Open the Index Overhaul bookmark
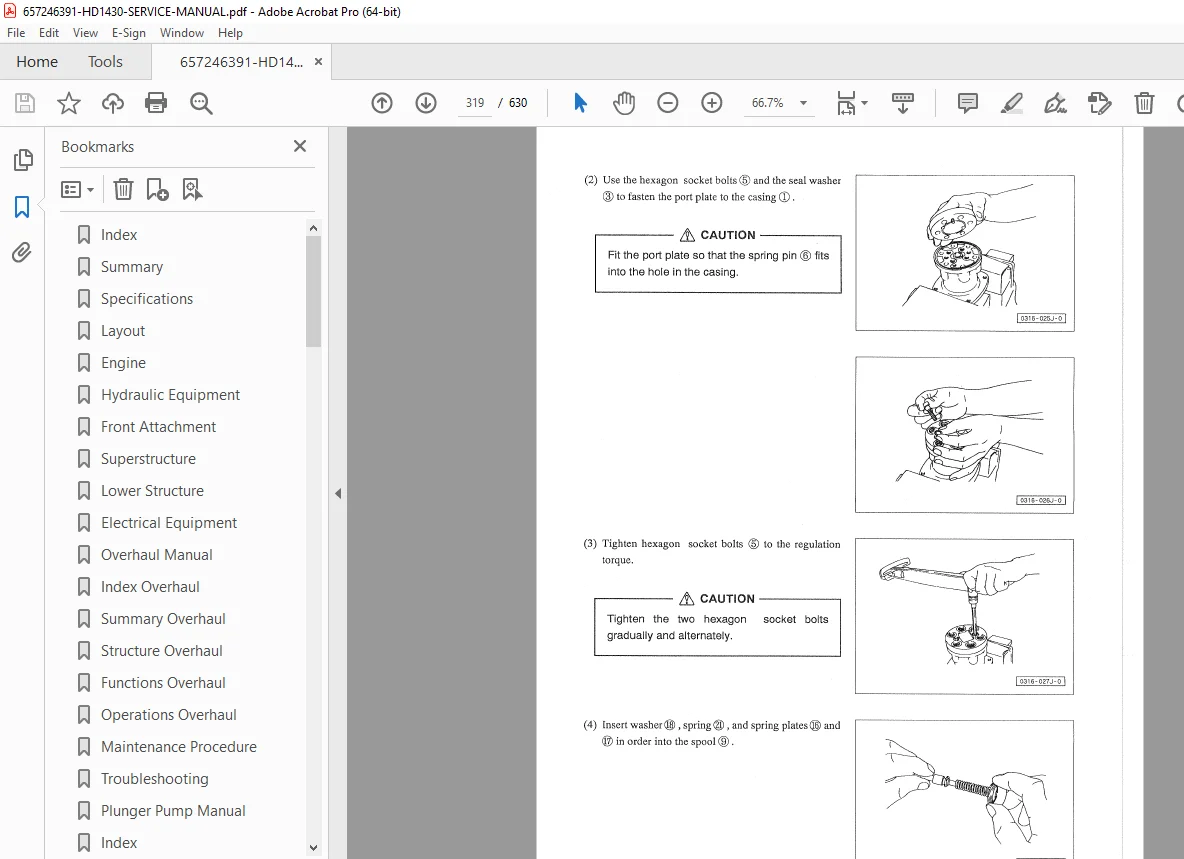This screenshot has height=859, width=1184. tap(150, 587)
